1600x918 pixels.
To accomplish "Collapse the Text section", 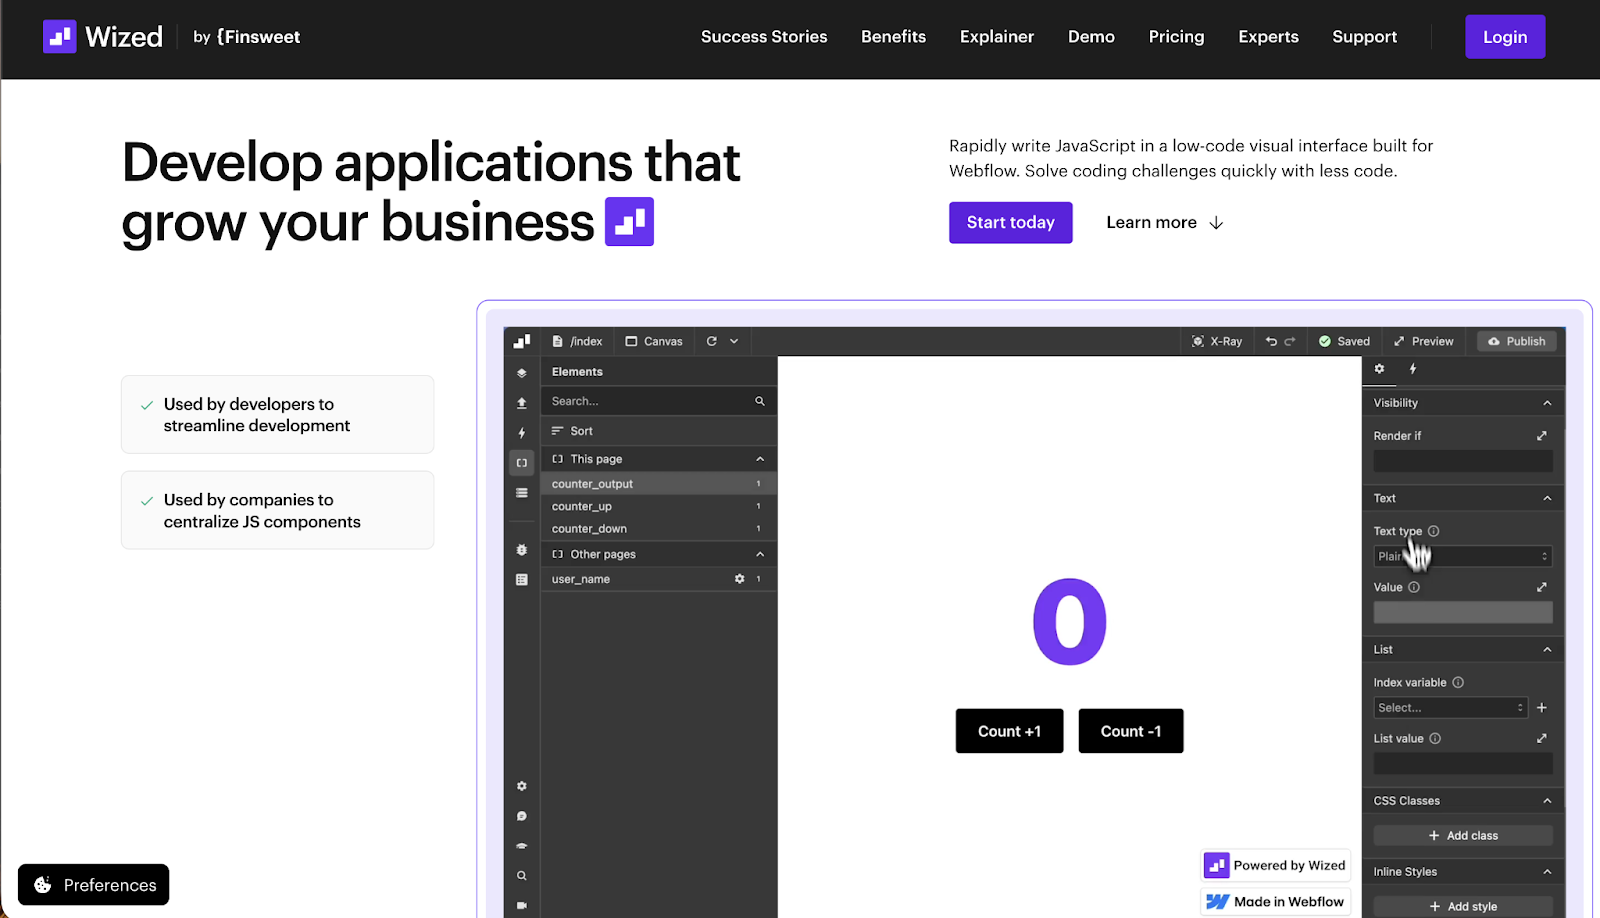I will [x=1547, y=498].
